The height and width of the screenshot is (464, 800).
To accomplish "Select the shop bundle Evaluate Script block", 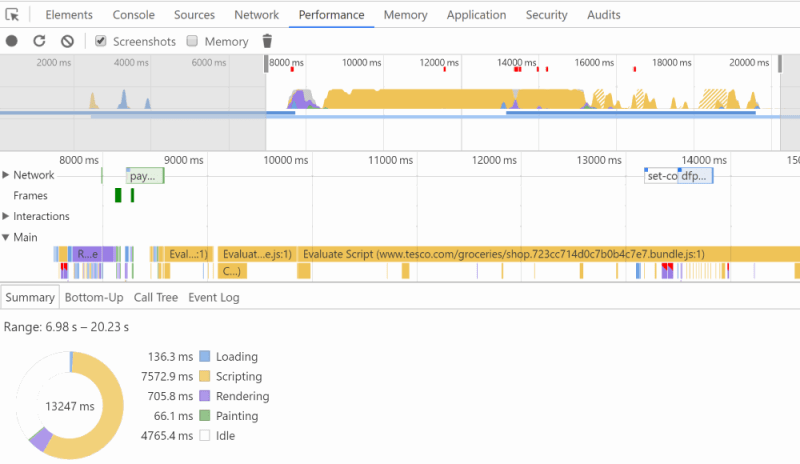I will point(548,254).
